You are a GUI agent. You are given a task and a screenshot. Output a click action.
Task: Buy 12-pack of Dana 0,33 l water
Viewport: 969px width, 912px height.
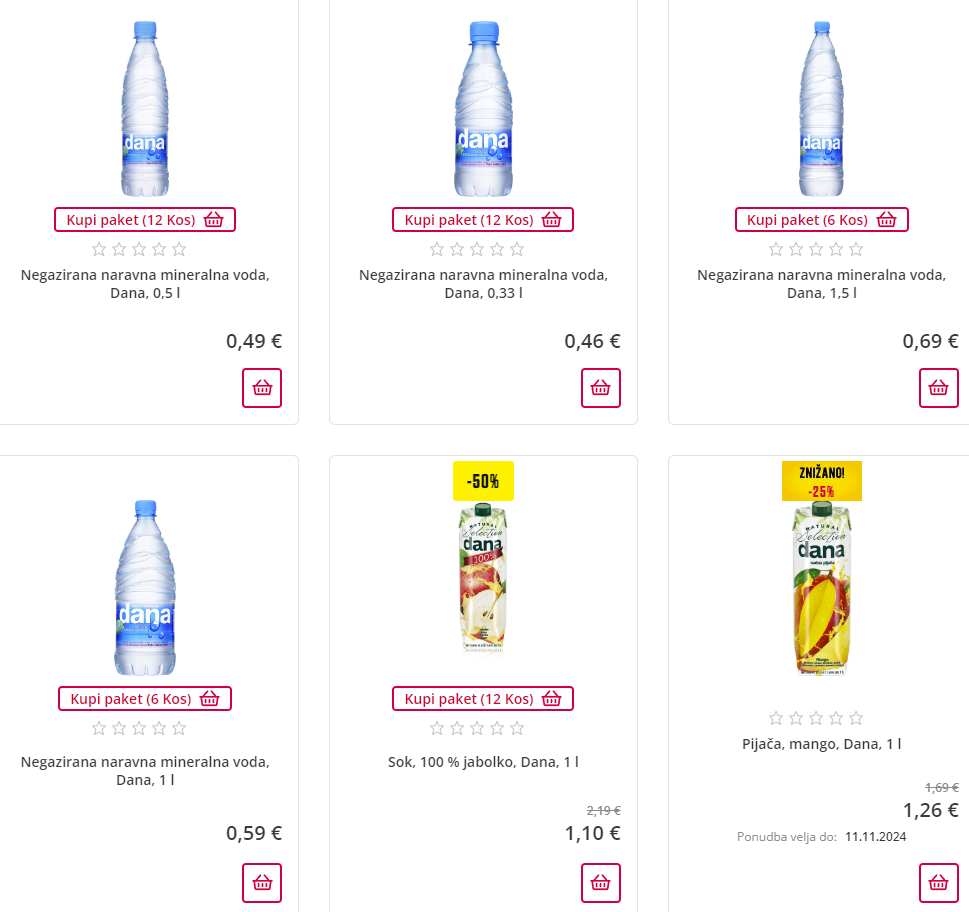[x=483, y=220]
